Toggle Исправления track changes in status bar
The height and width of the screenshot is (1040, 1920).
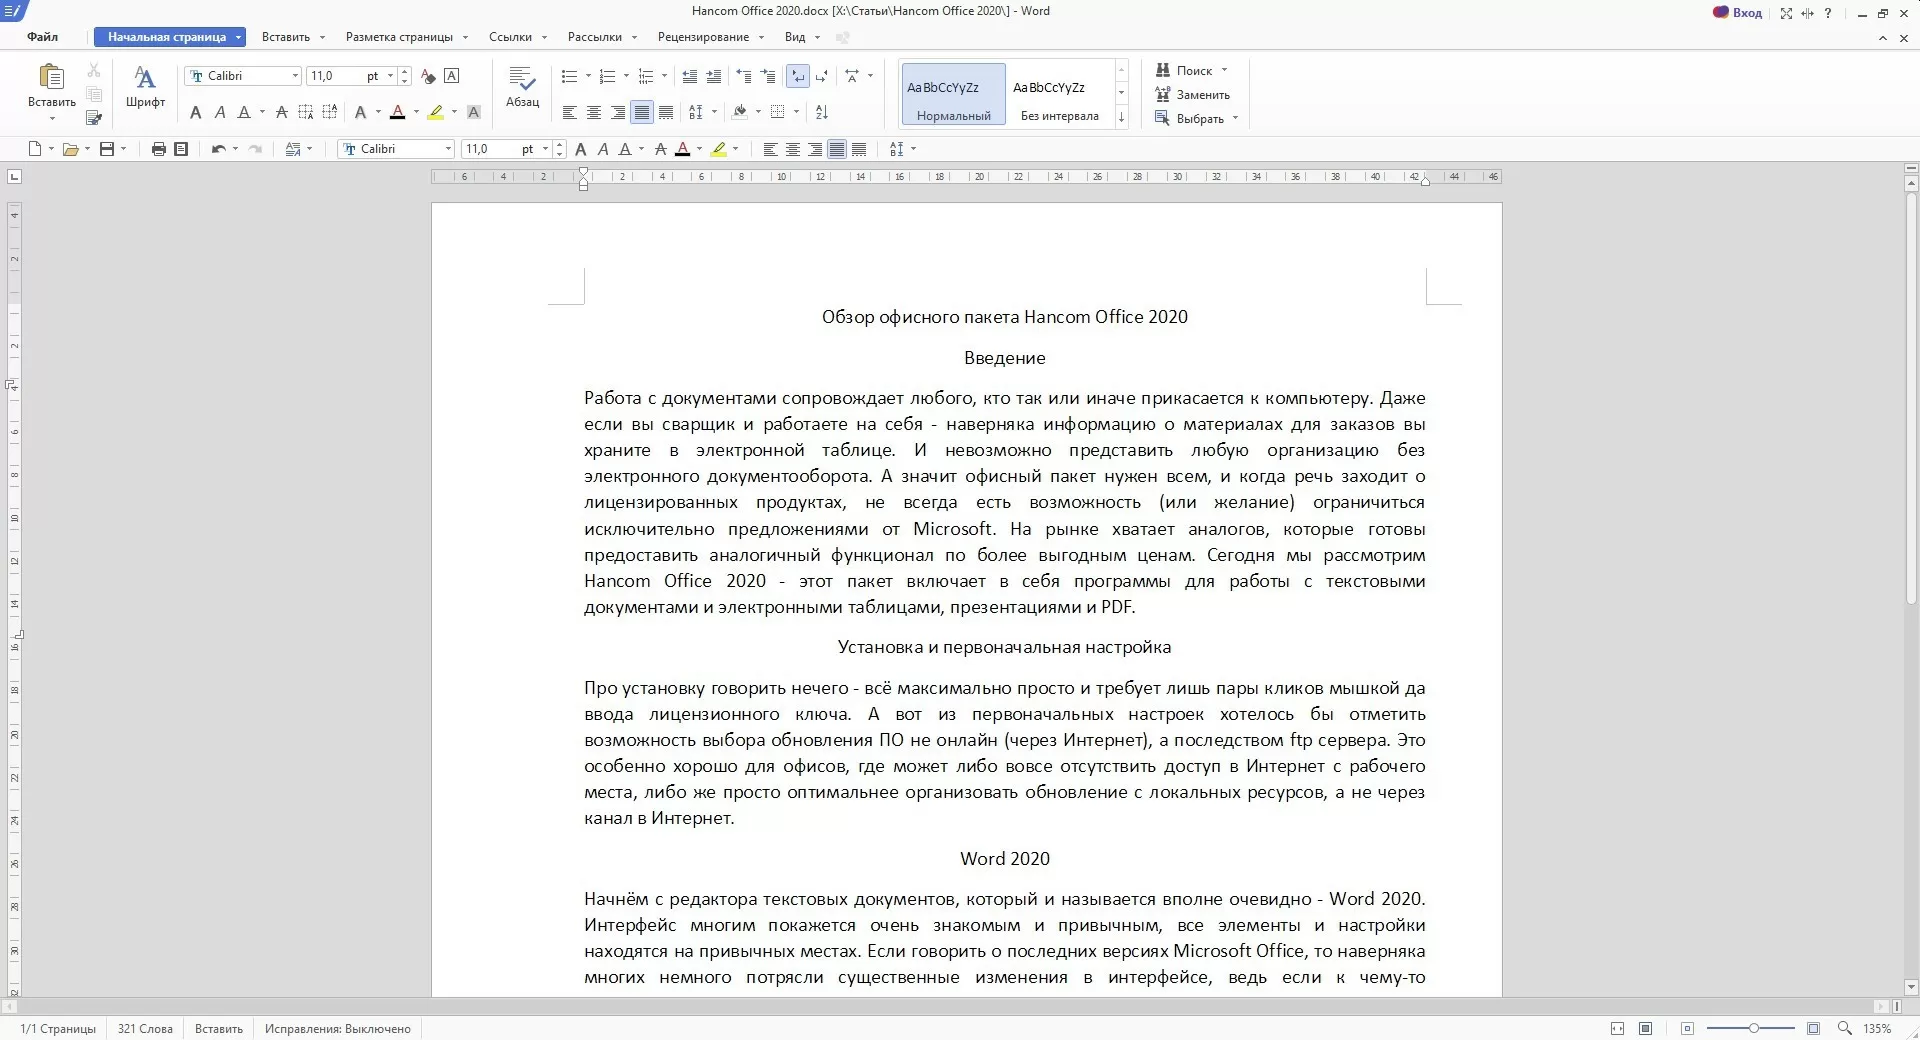(x=337, y=1028)
